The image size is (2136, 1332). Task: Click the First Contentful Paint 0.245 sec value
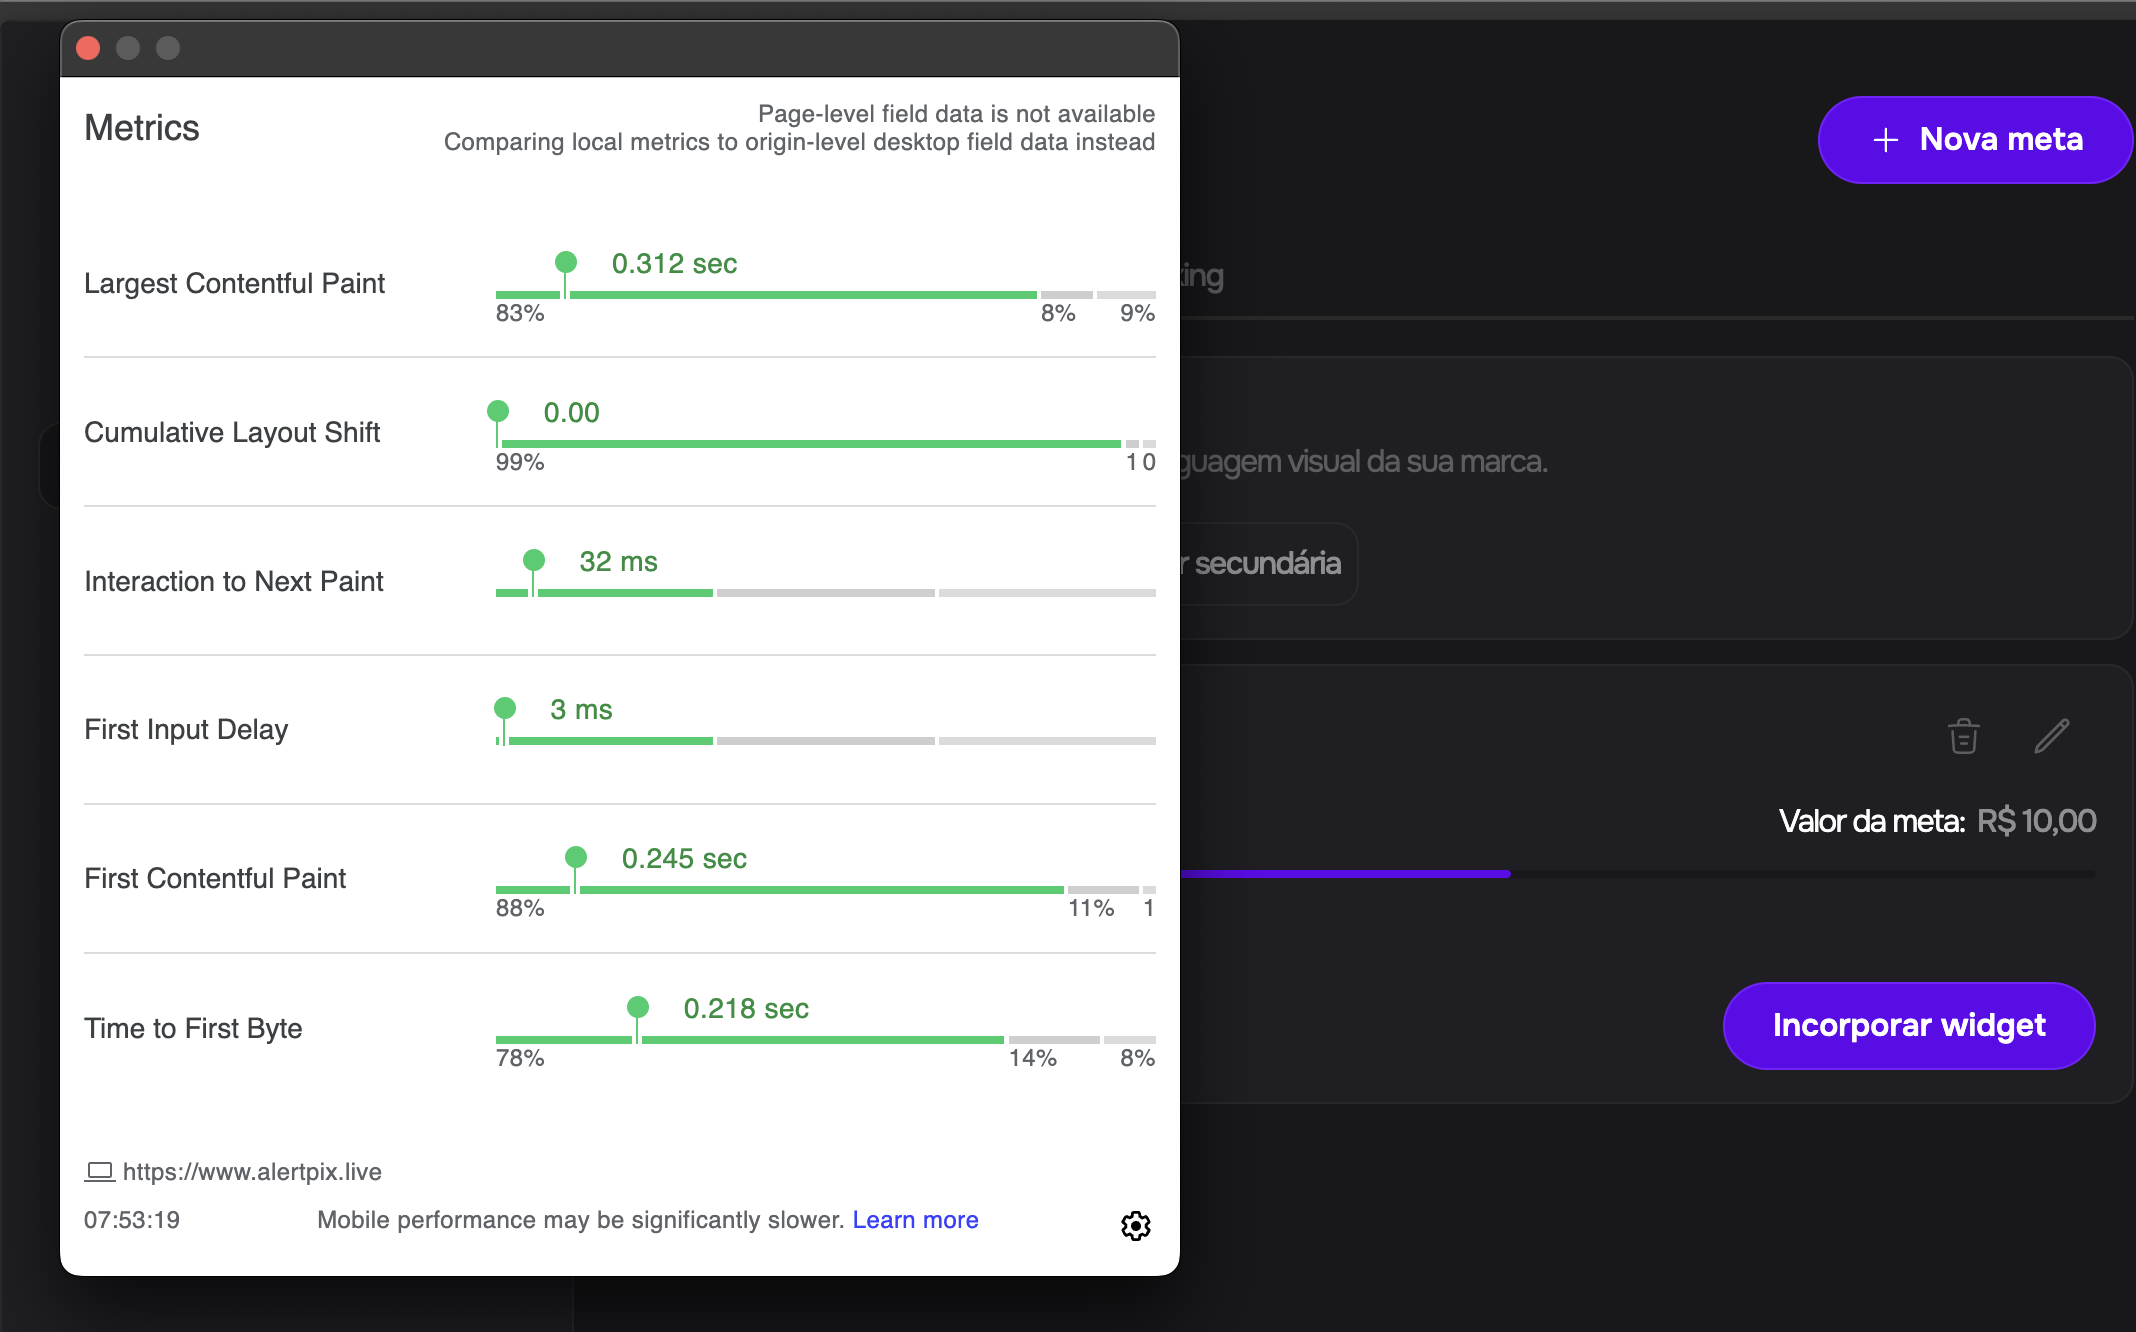click(x=684, y=859)
